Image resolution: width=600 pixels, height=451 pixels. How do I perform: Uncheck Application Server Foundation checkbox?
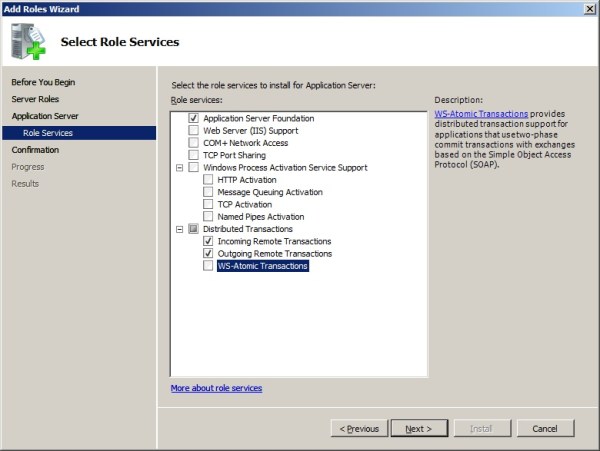tap(194, 118)
